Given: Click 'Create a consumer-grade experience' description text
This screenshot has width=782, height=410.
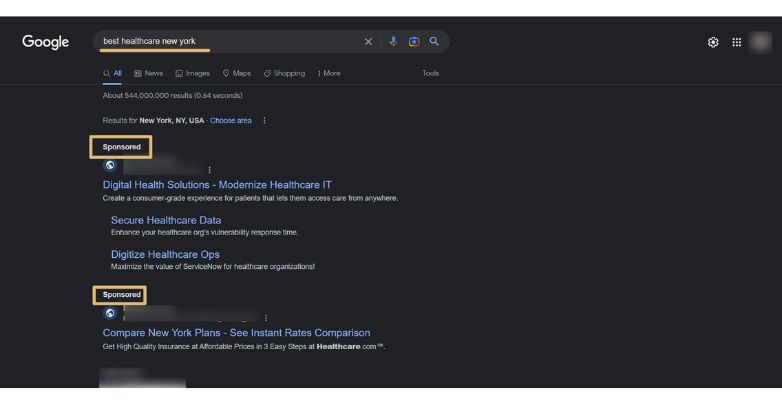Looking at the screenshot, I should pyautogui.click(x=250, y=198).
